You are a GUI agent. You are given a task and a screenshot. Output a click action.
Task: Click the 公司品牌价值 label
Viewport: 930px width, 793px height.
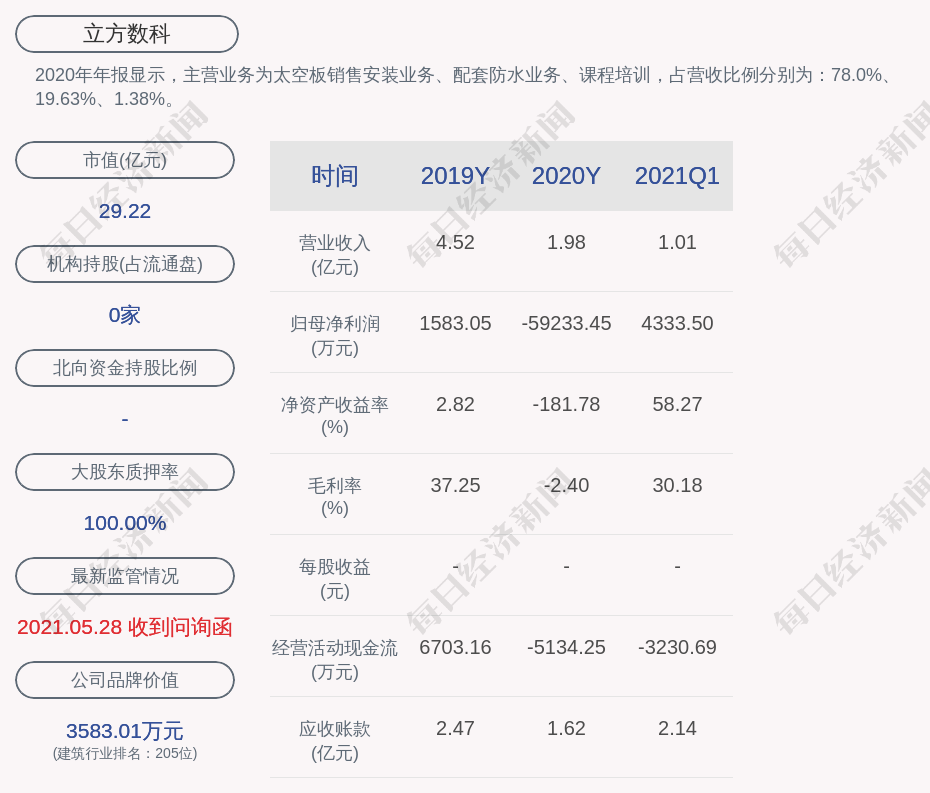pyautogui.click(x=125, y=680)
